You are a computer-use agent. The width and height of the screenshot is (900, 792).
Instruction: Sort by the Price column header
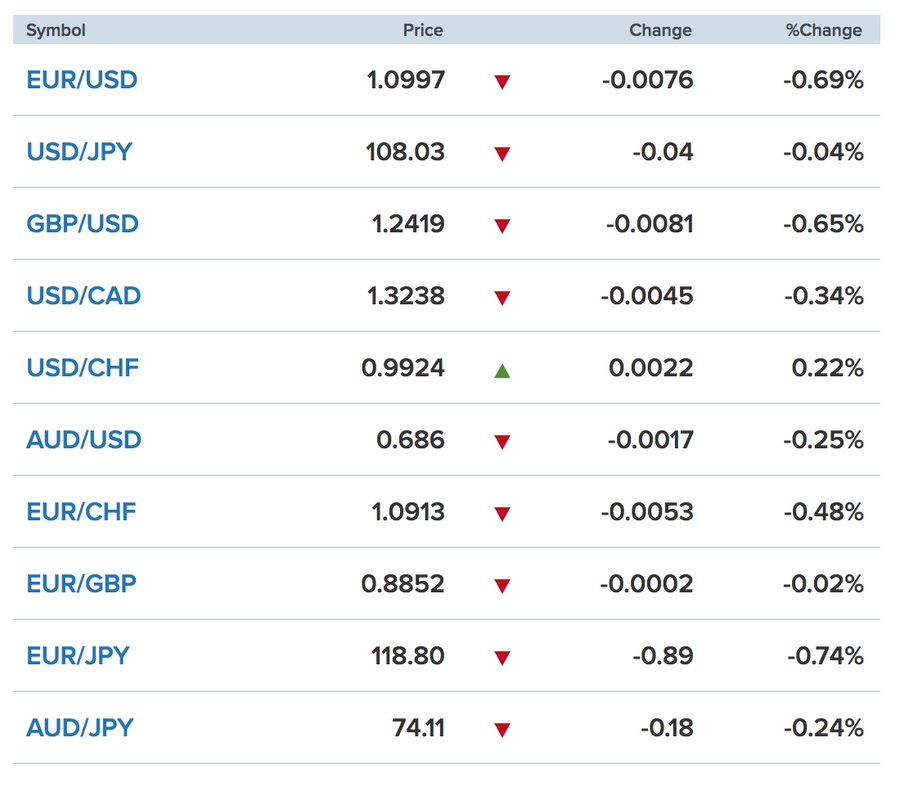pos(422,30)
